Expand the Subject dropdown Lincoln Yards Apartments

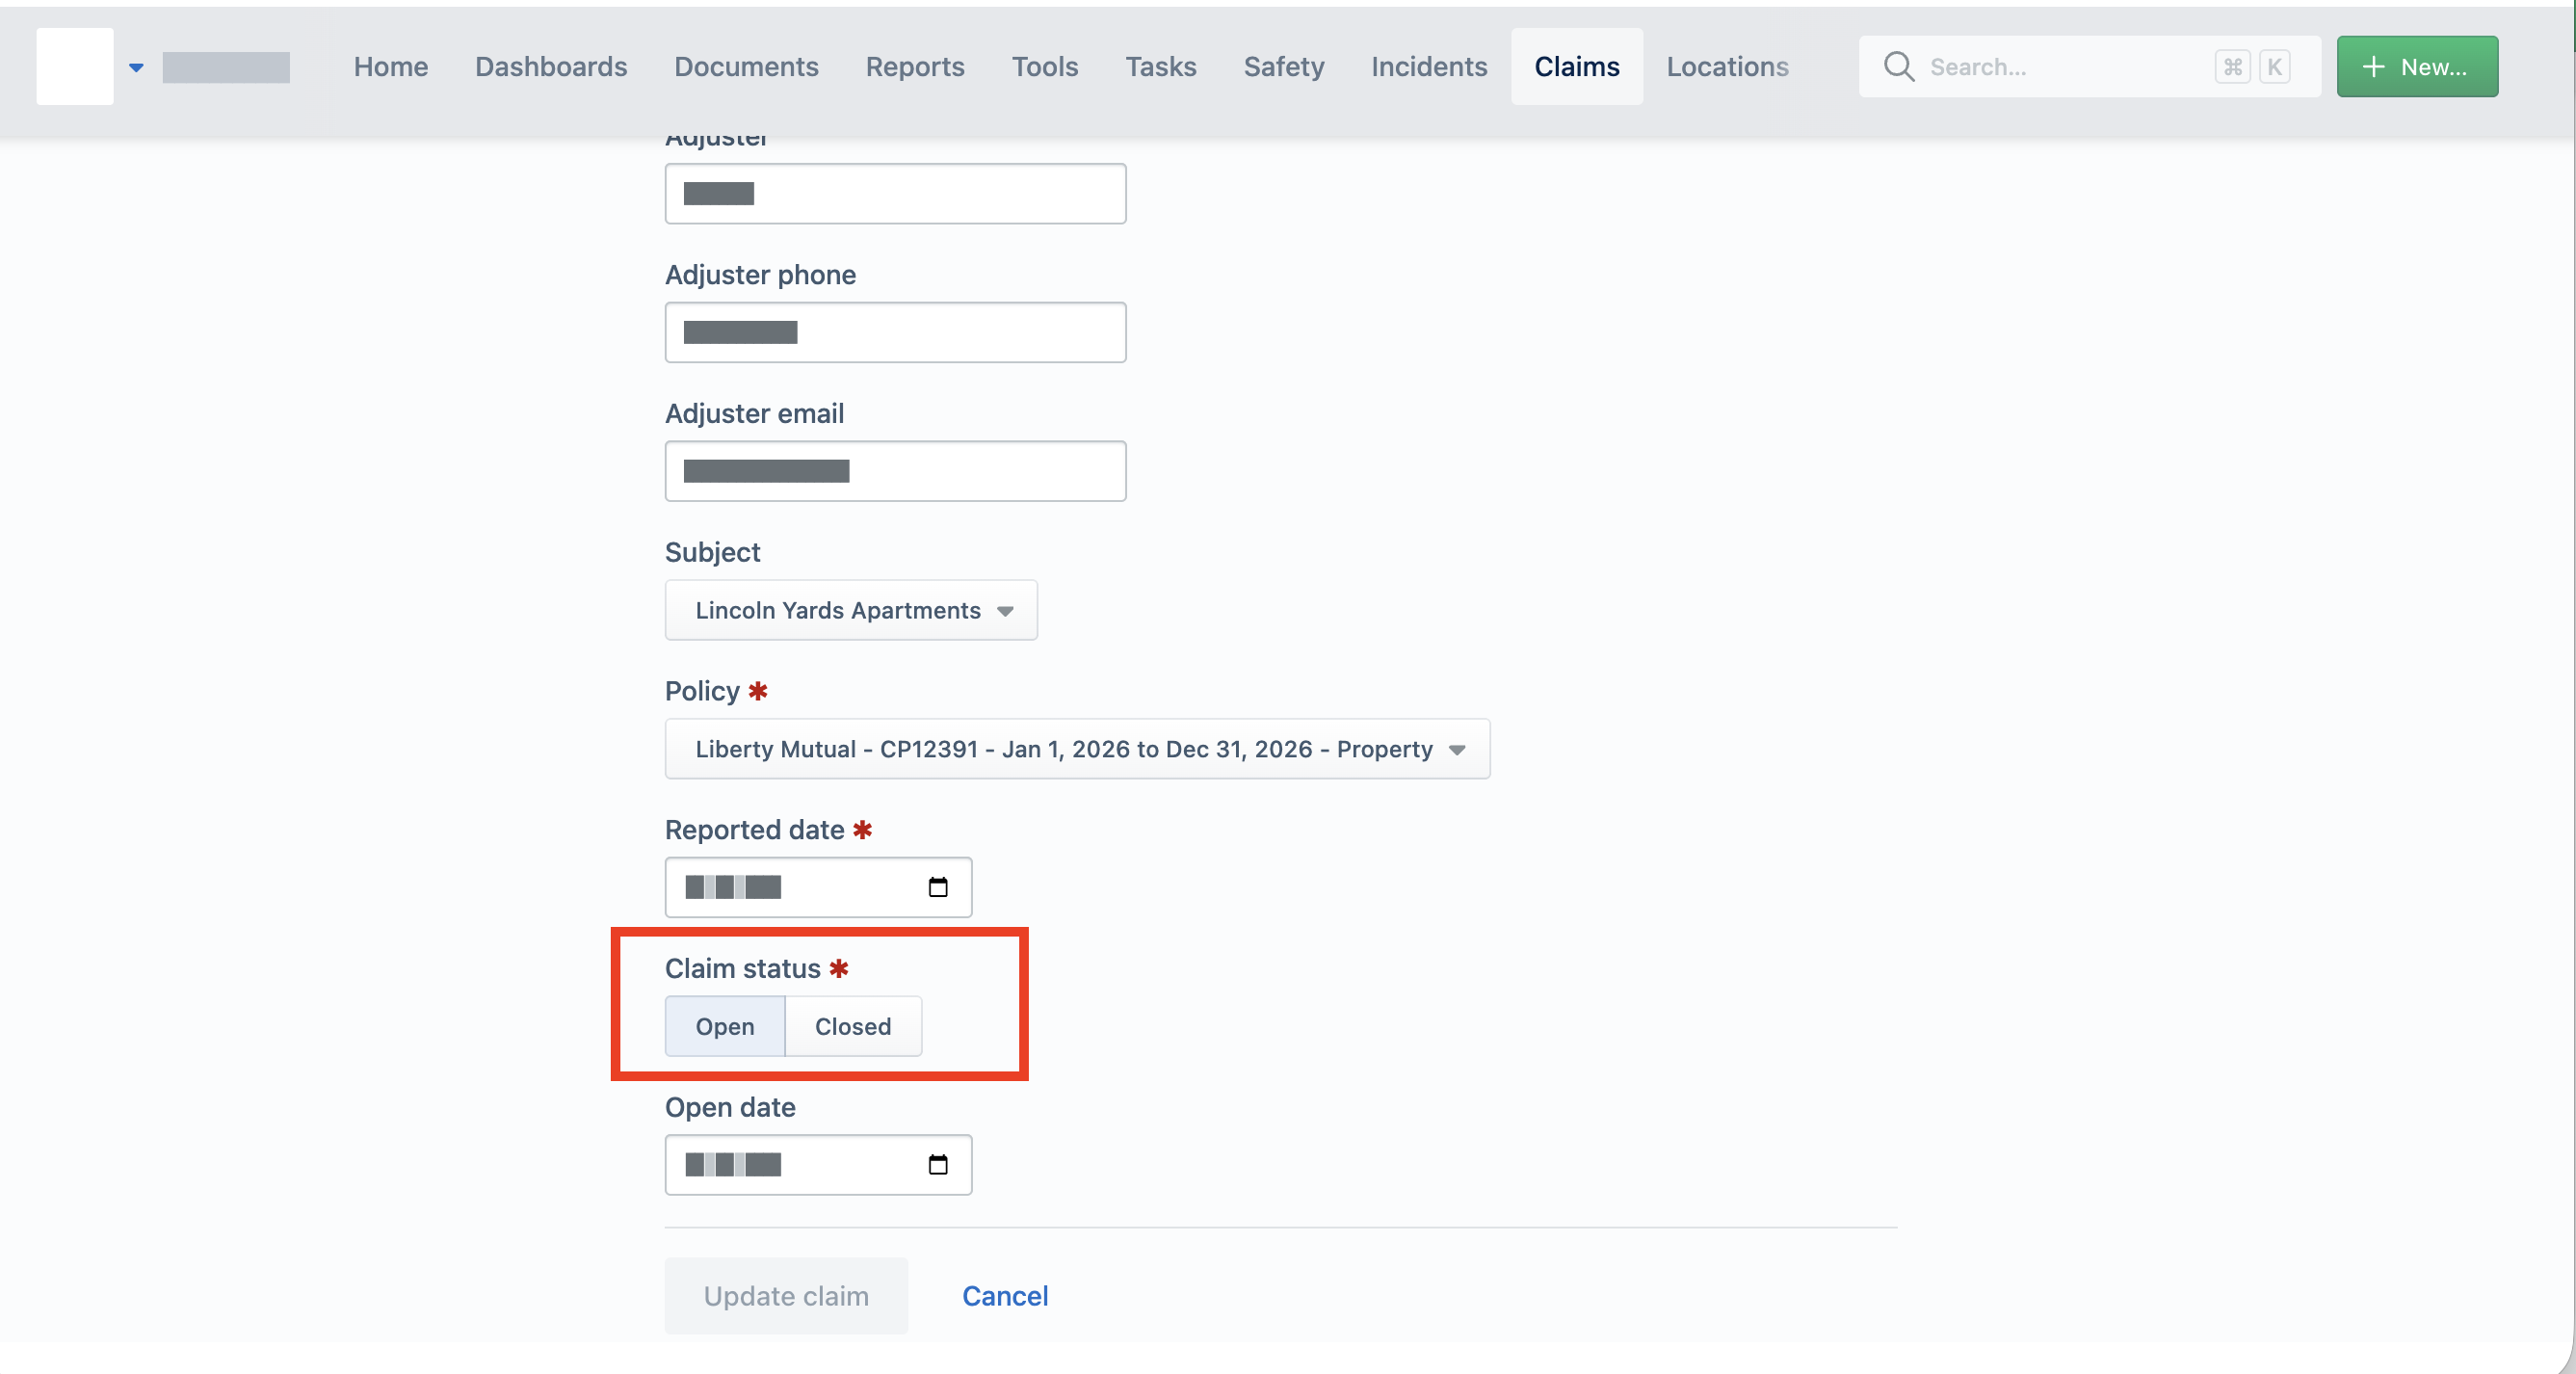pos(851,610)
